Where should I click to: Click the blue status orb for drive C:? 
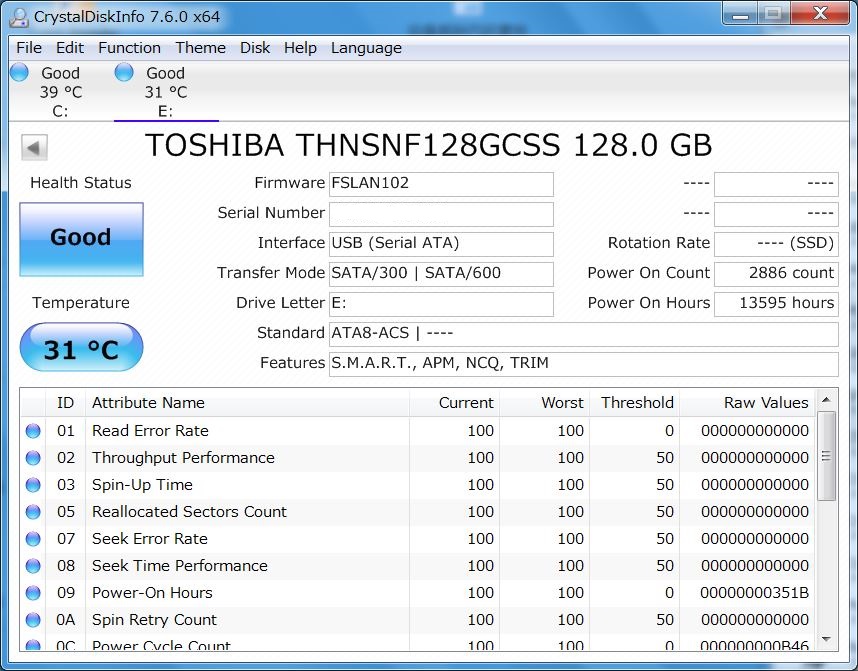point(20,72)
